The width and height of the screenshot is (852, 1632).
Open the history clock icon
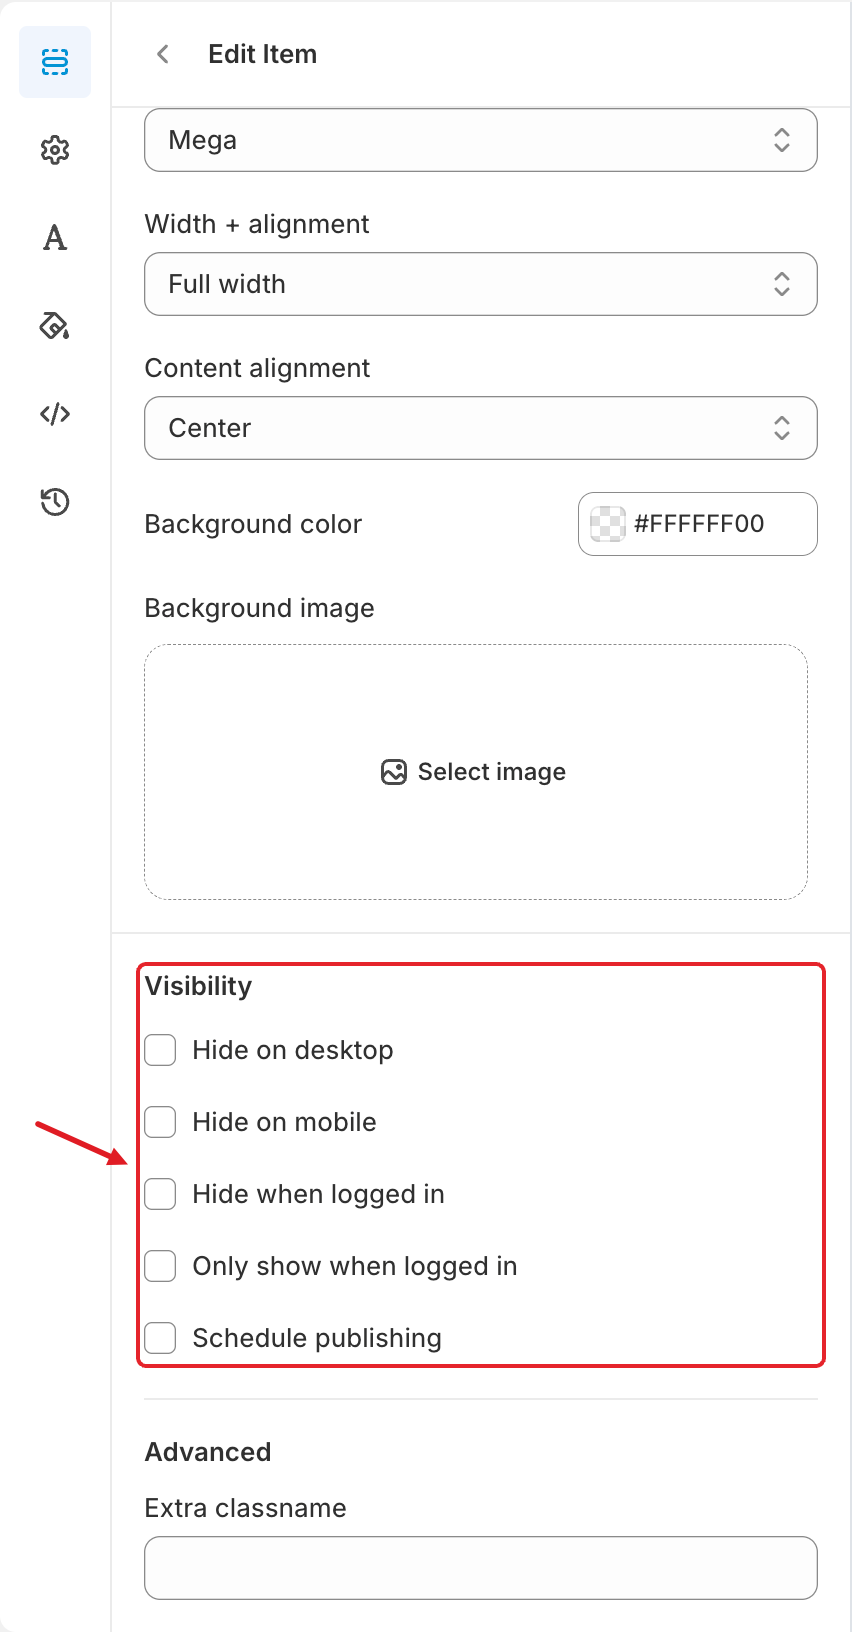tap(55, 502)
